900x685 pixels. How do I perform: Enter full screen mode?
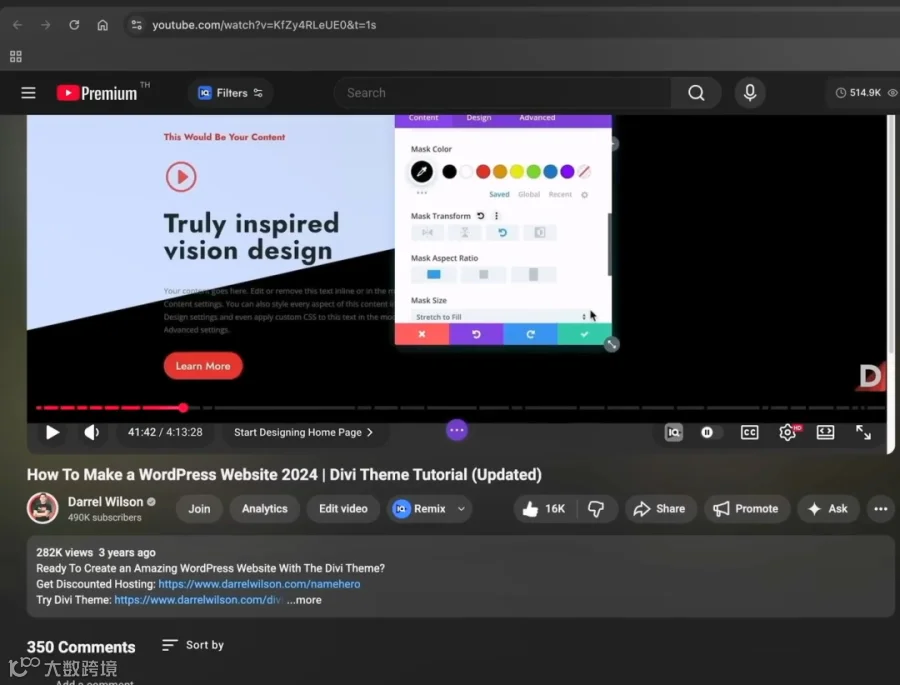(863, 432)
